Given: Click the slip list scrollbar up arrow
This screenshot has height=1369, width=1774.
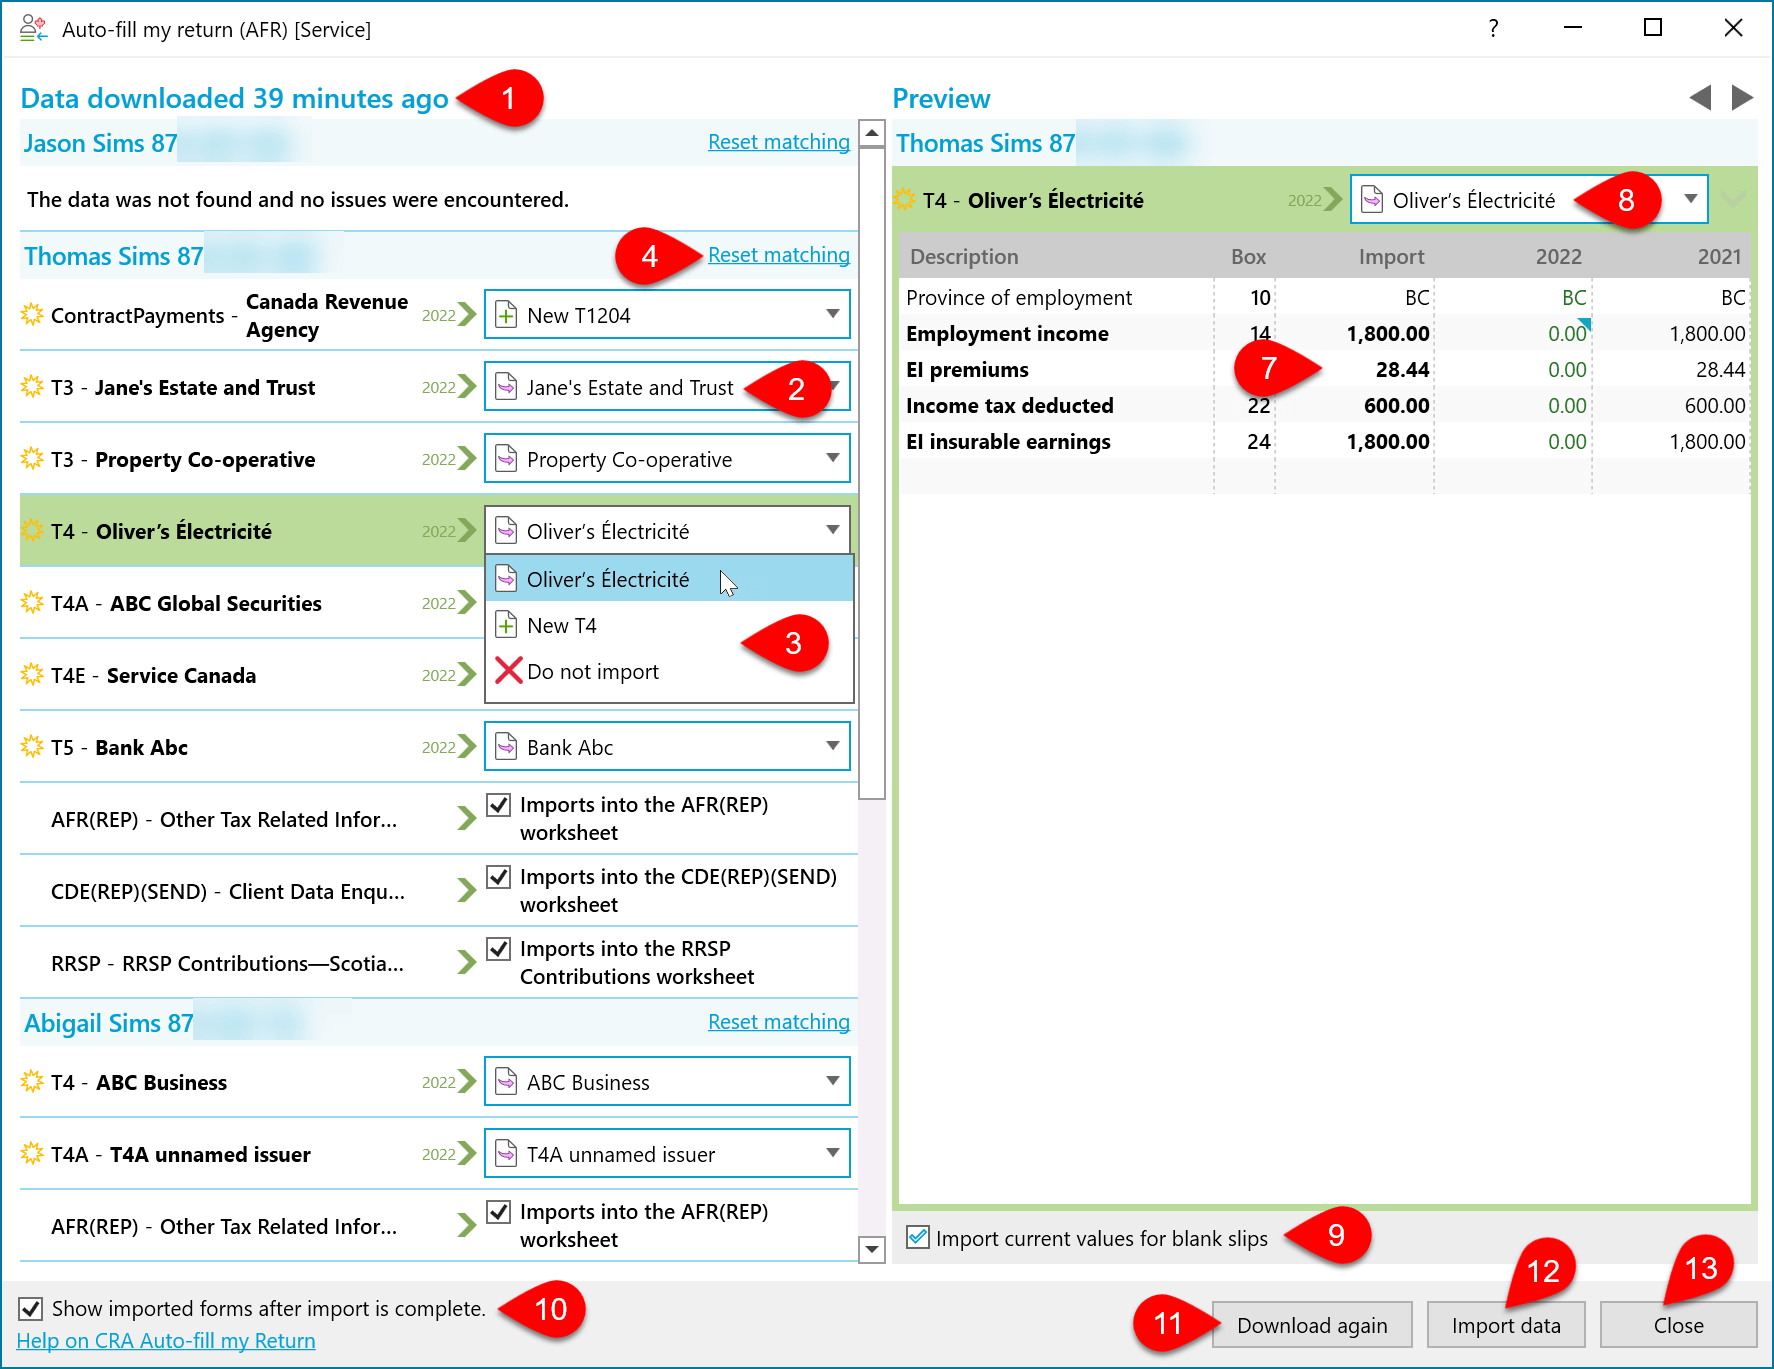Looking at the screenshot, I should click(872, 132).
